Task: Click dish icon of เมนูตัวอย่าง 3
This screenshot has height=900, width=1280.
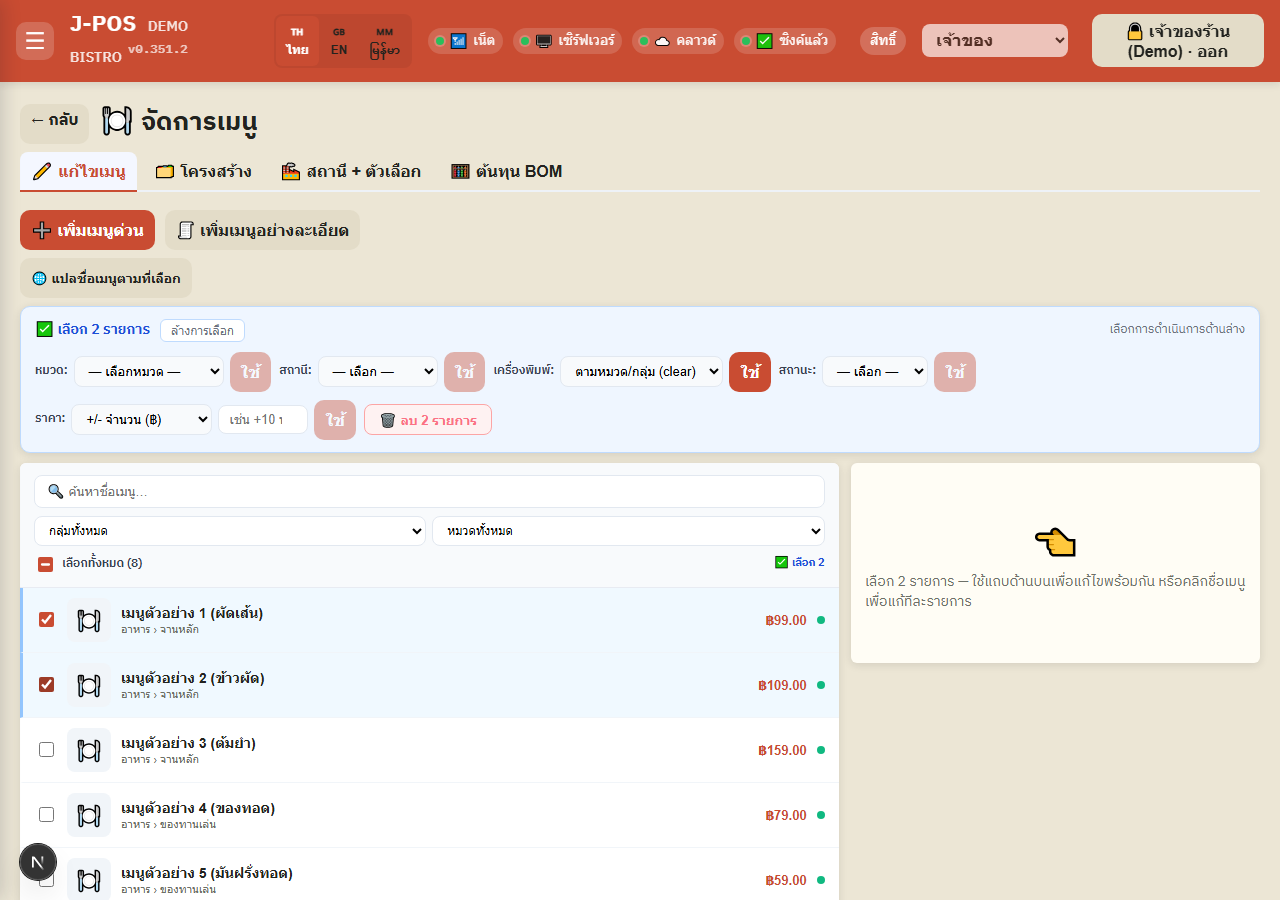Action: click(x=89, y=750)
